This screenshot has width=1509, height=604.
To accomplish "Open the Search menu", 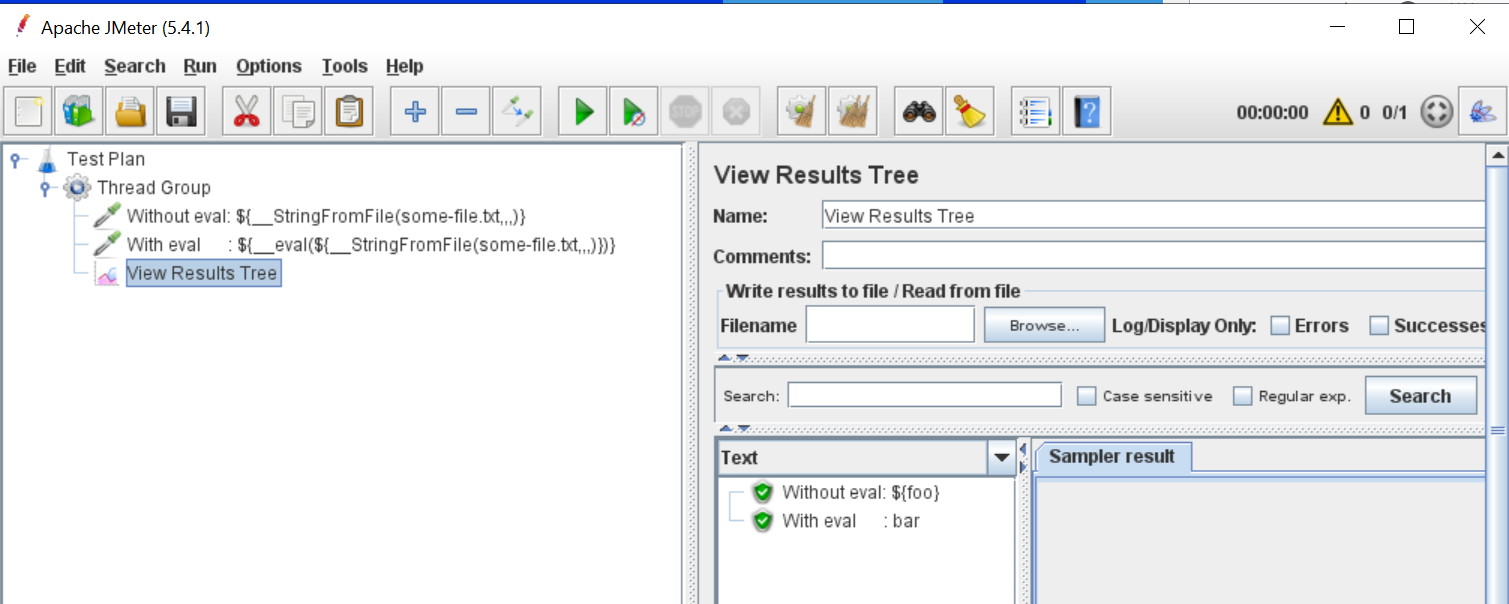I will point(135,66).
